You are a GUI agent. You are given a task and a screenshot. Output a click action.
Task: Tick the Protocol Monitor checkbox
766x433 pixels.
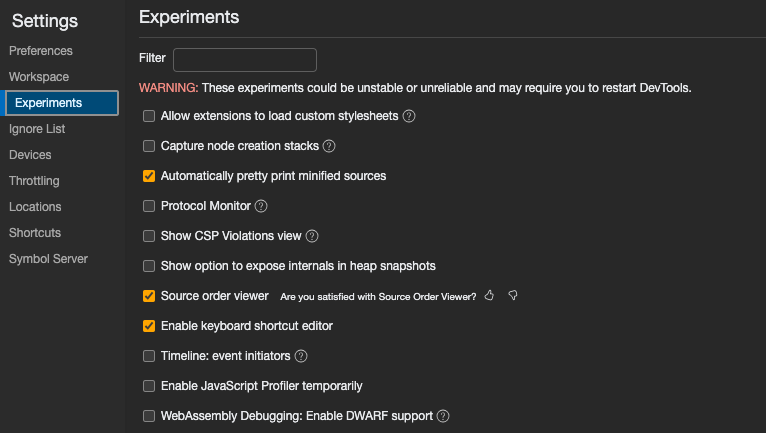tap(149, 206)
